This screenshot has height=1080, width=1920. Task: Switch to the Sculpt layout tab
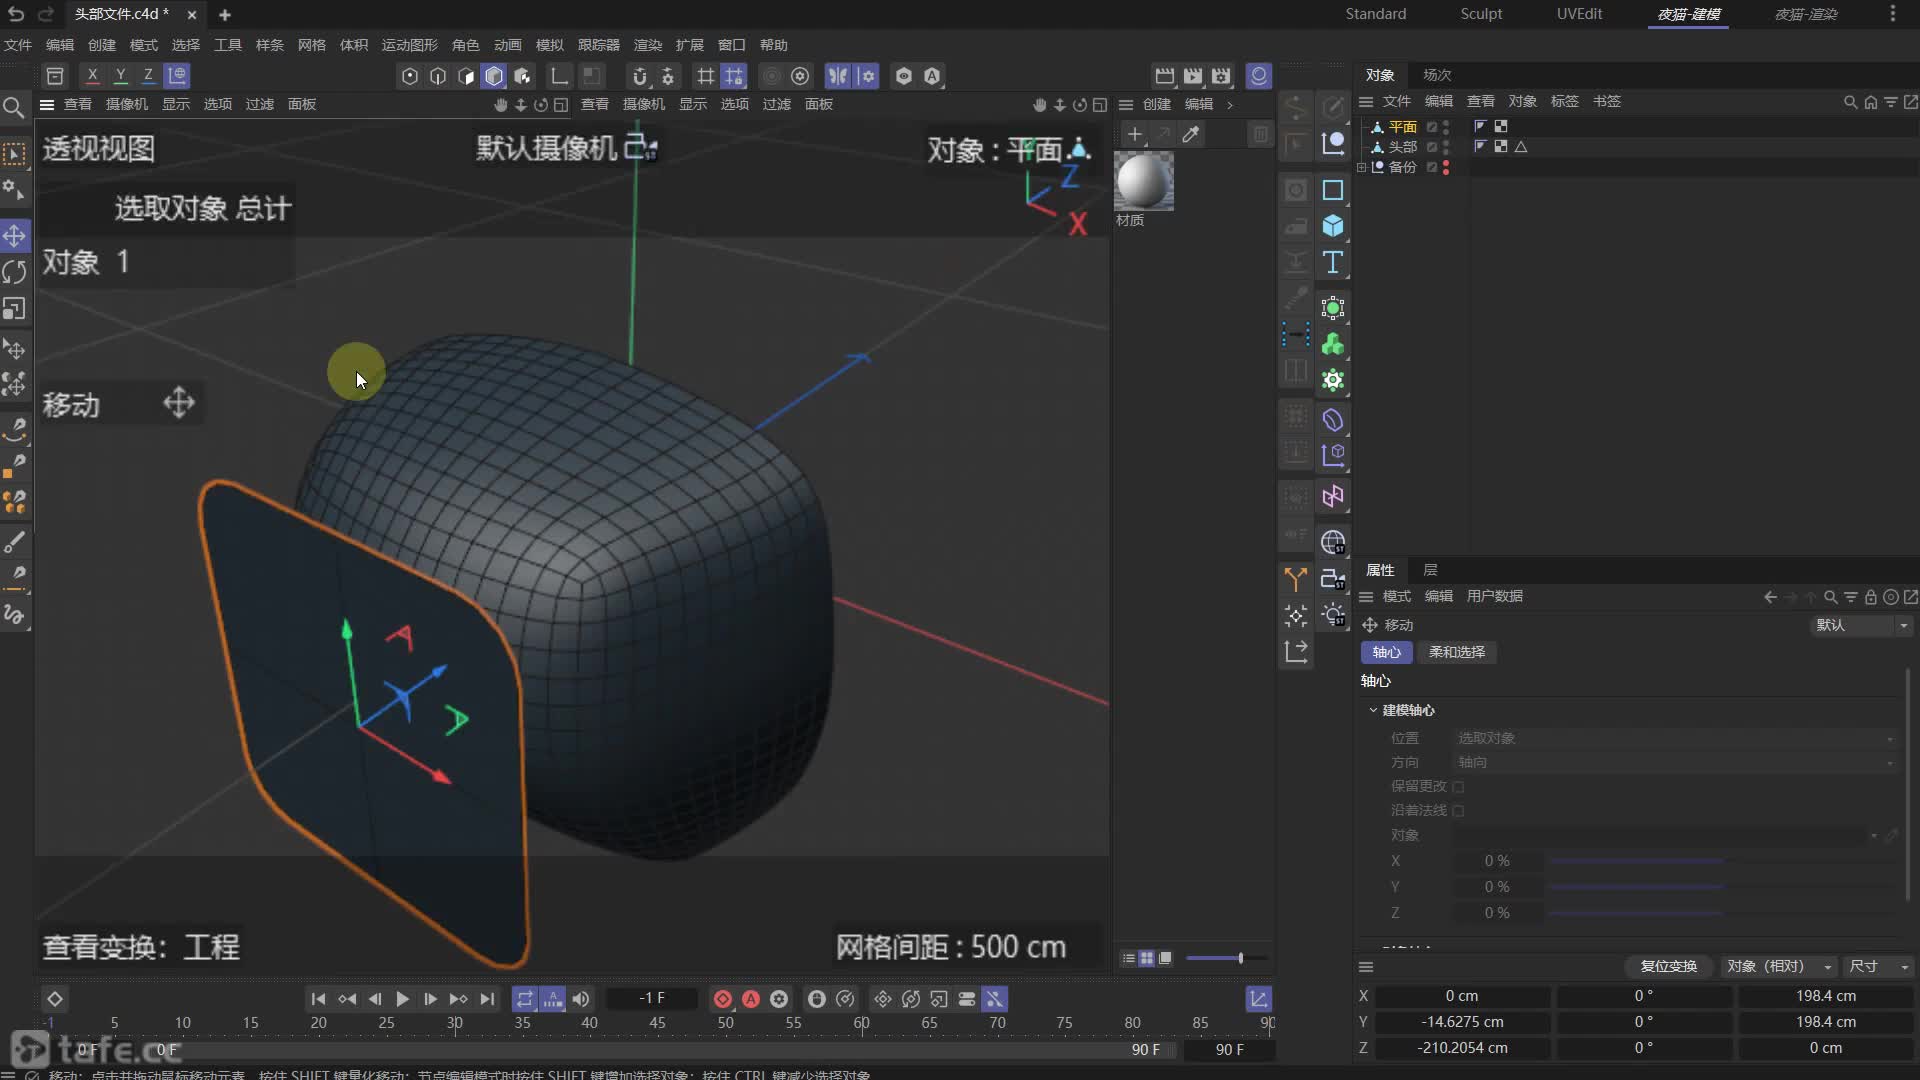[x=1481, y=14]
